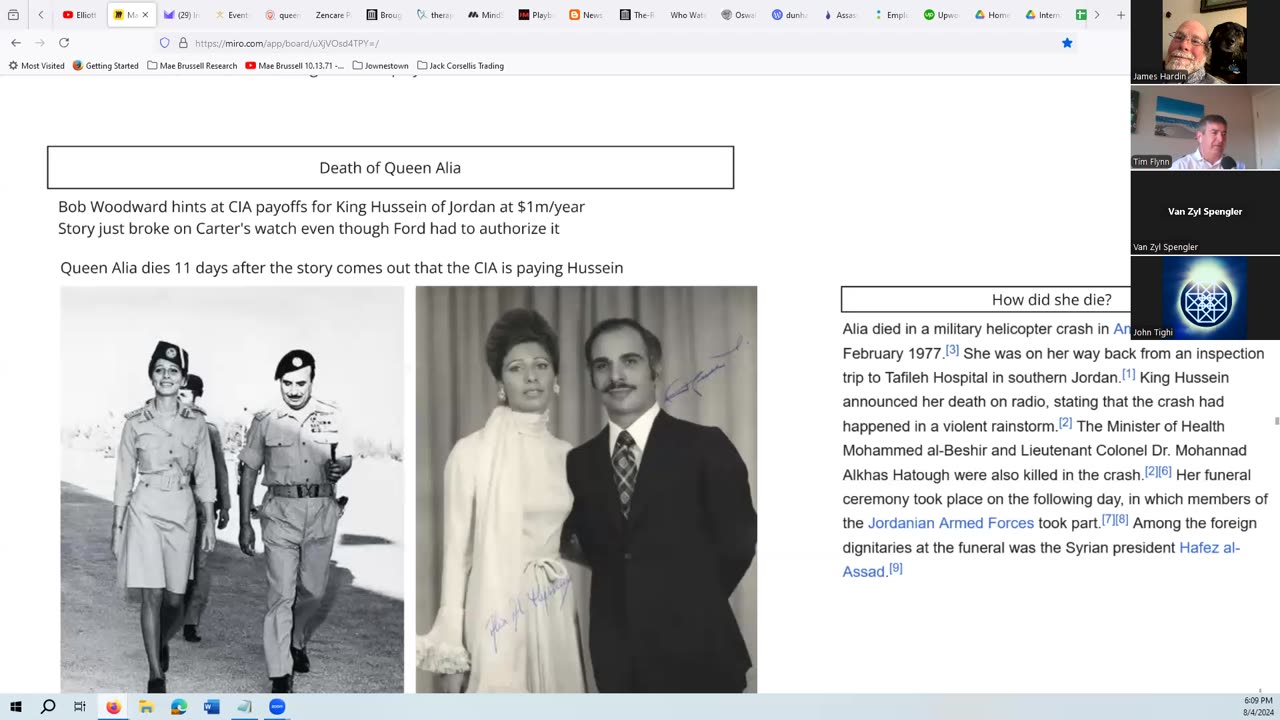Open Windows taskbar search
Image resolution: width=1280 pixels, height=720 pixels.
48,707
